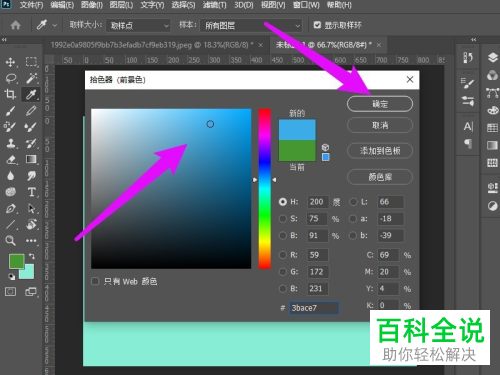
Task: Select the Sponge tool
Action: click(11, 192)
